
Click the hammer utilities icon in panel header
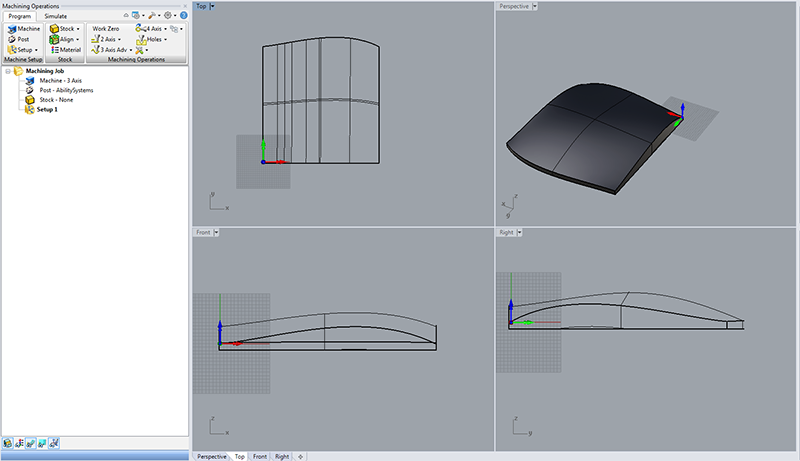152,15
